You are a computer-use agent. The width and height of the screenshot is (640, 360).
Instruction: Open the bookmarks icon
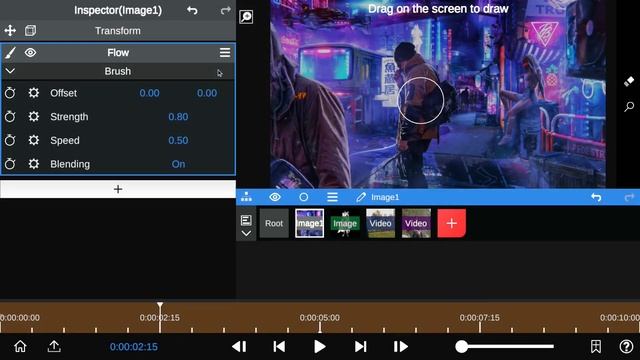pos(596,347)
